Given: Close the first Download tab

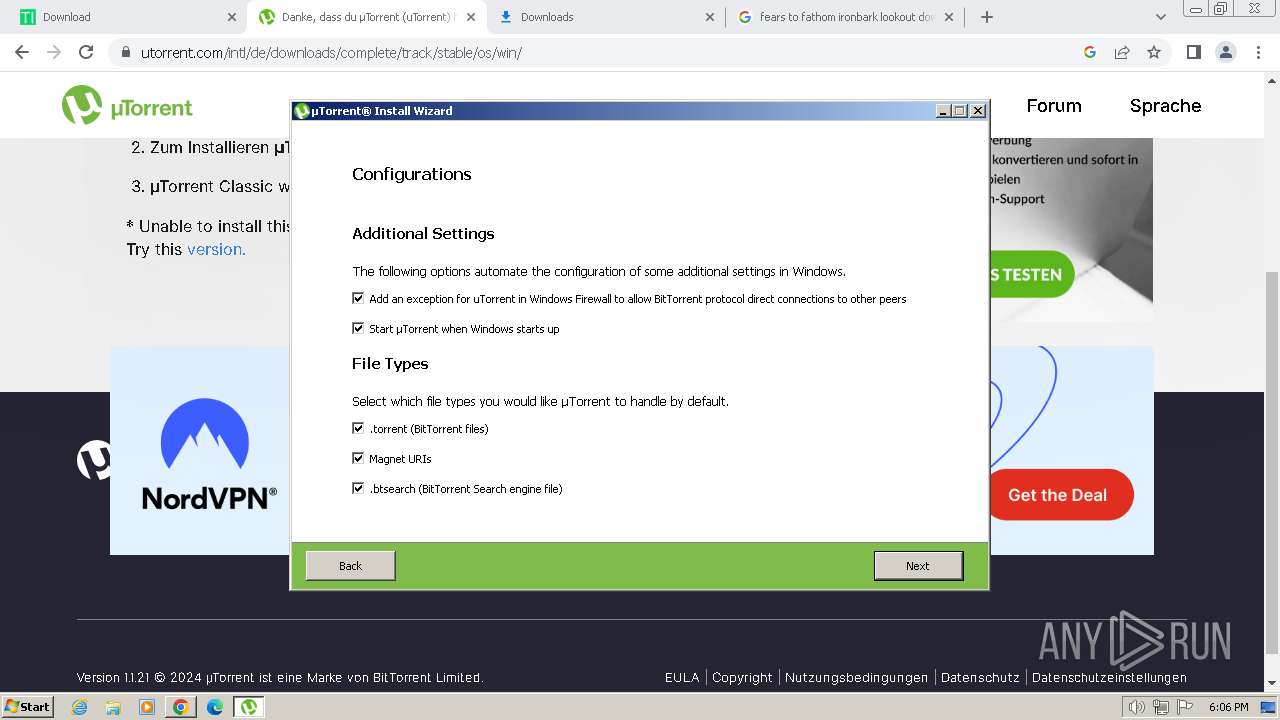Looking at the screenshot, I should click(x=232, y=17).
